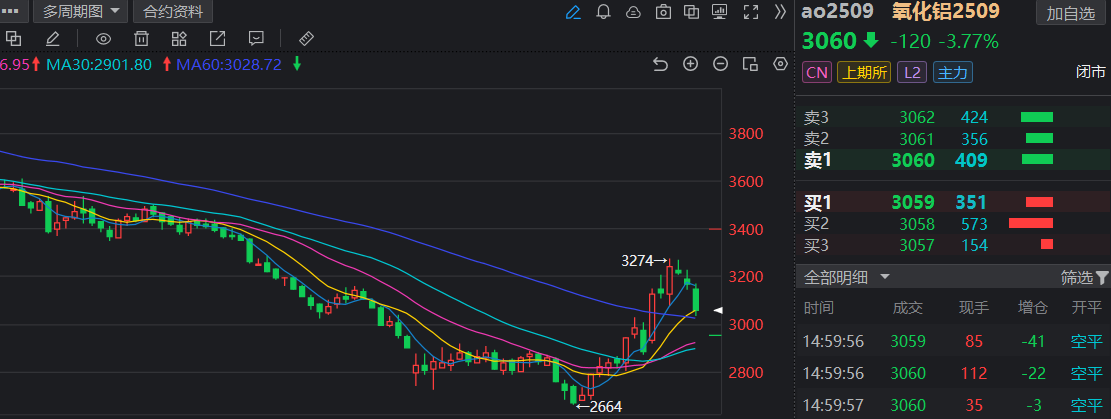Select the 买2 order row at 3058
The width and height of the screenshot is (1111, 419).
[953, 224]
